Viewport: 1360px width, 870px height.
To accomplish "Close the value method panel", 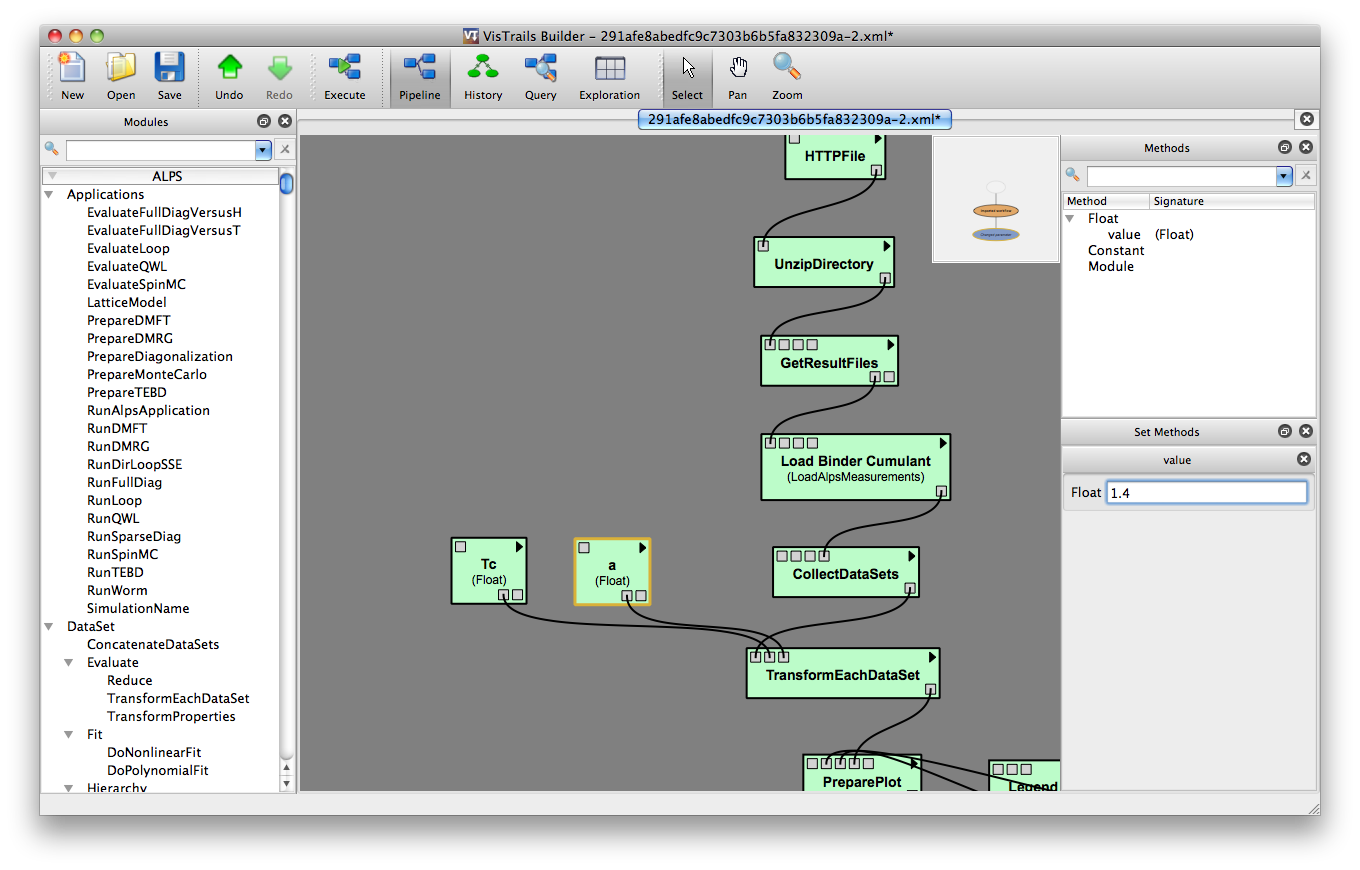I will tap(1303, 459).
